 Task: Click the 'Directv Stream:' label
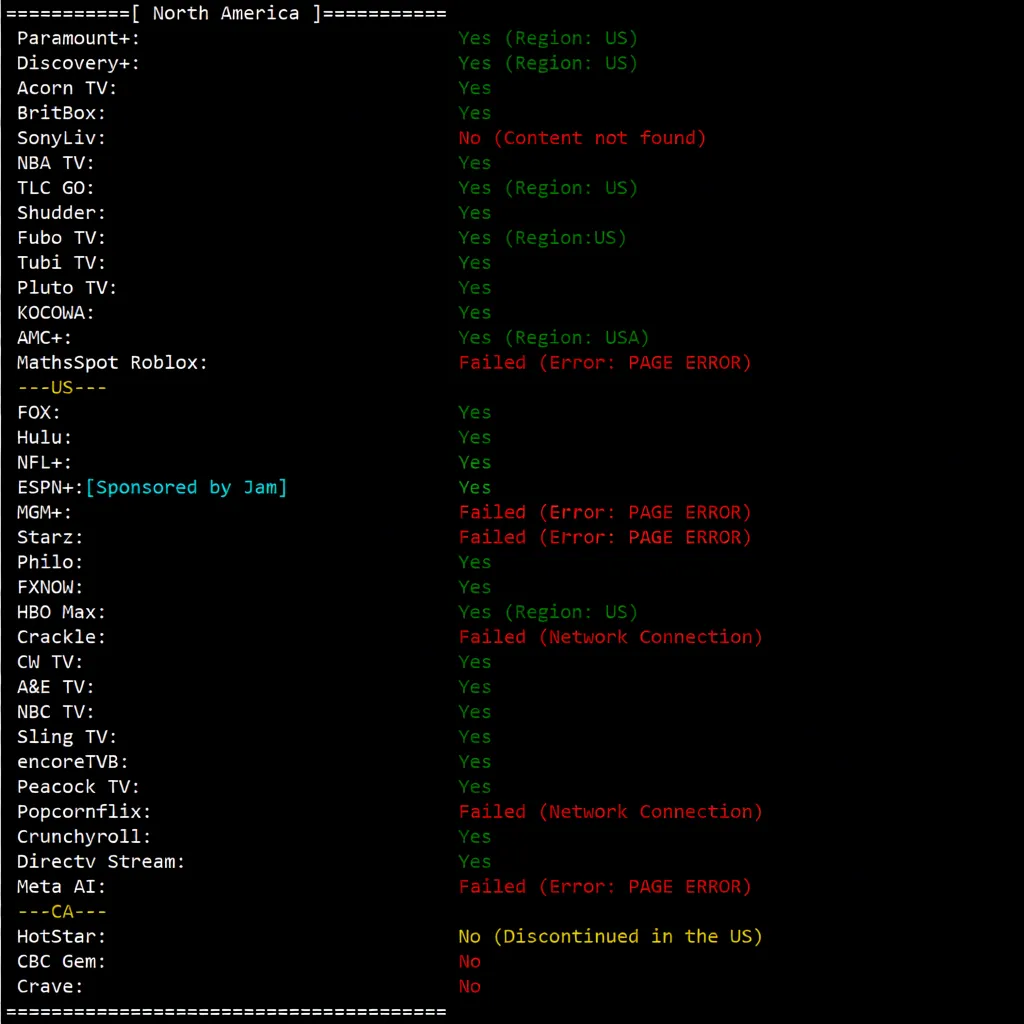click(x=101, y=861)
